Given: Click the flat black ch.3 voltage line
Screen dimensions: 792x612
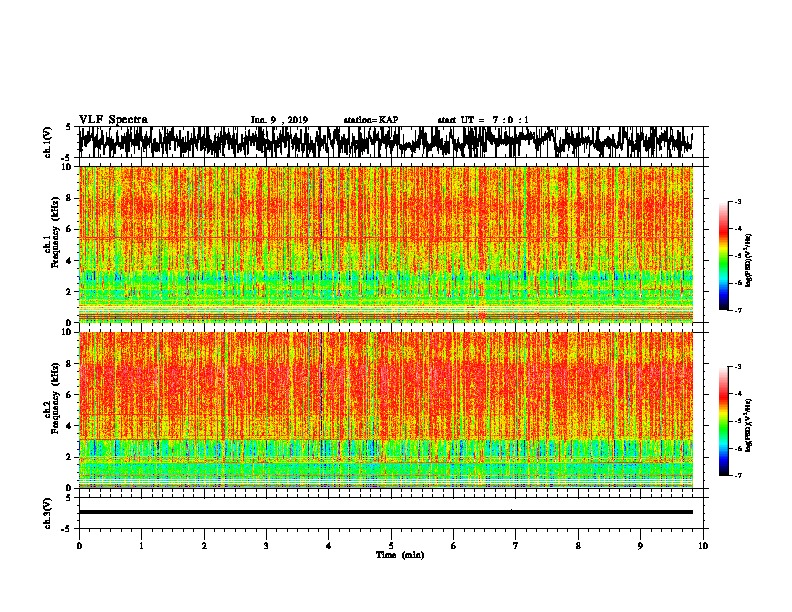Looking at the screenshot, I should coord(385,512).
